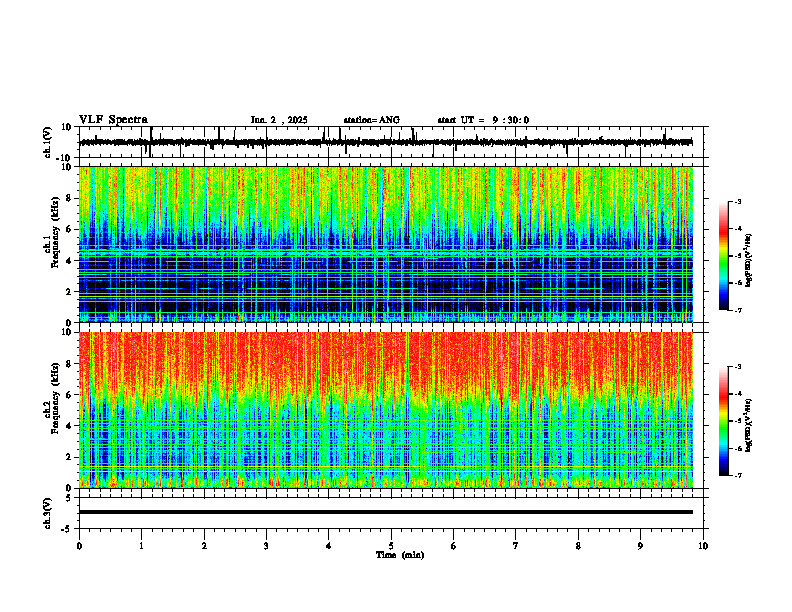This screenshot has height=612, width=792.
Task: Click time-axis tick label "3"
Action: pos(266,546)
